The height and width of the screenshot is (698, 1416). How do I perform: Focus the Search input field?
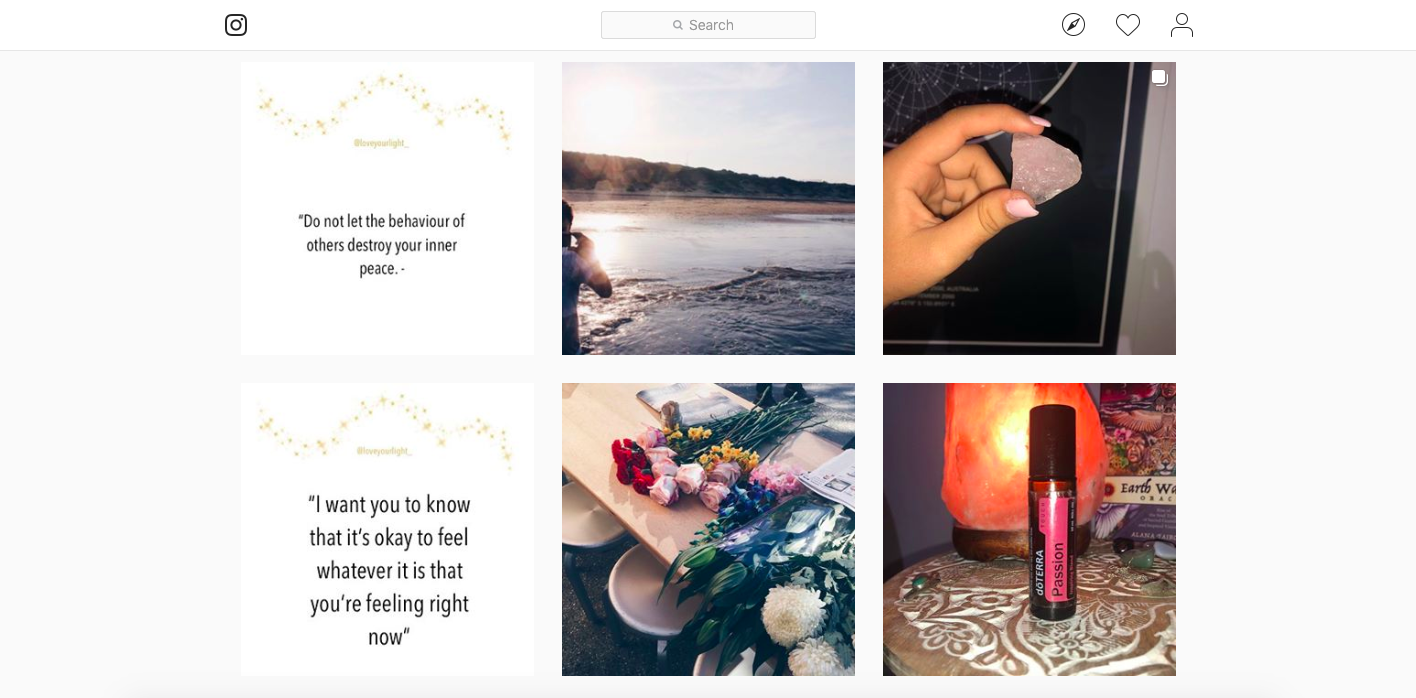click(x=708, y=25)
